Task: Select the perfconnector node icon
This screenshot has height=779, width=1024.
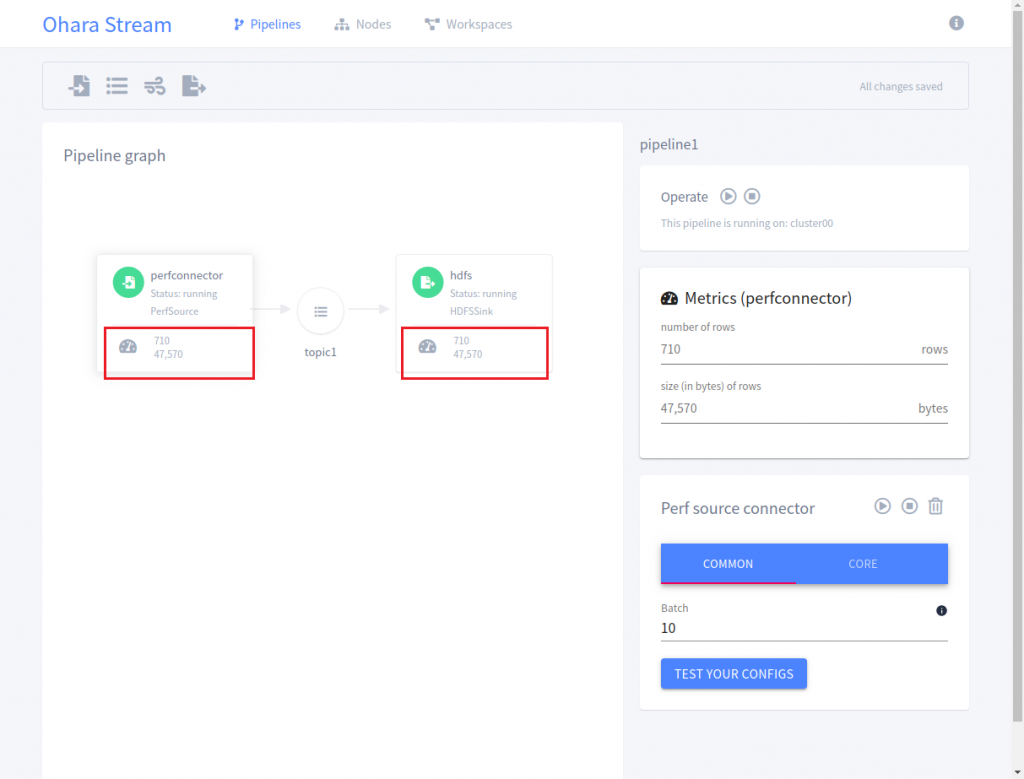Action: (128, 282)
